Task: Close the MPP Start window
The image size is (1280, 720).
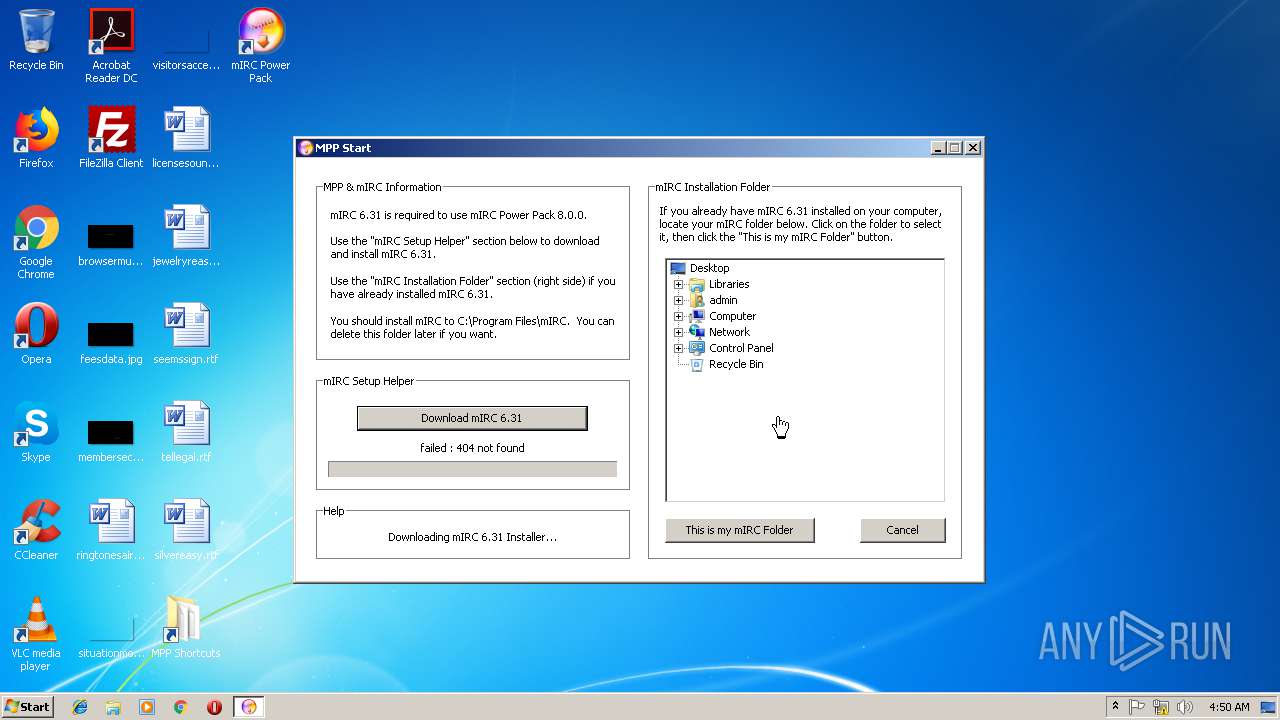Action: pyautogui.click(x=972, y=148)
